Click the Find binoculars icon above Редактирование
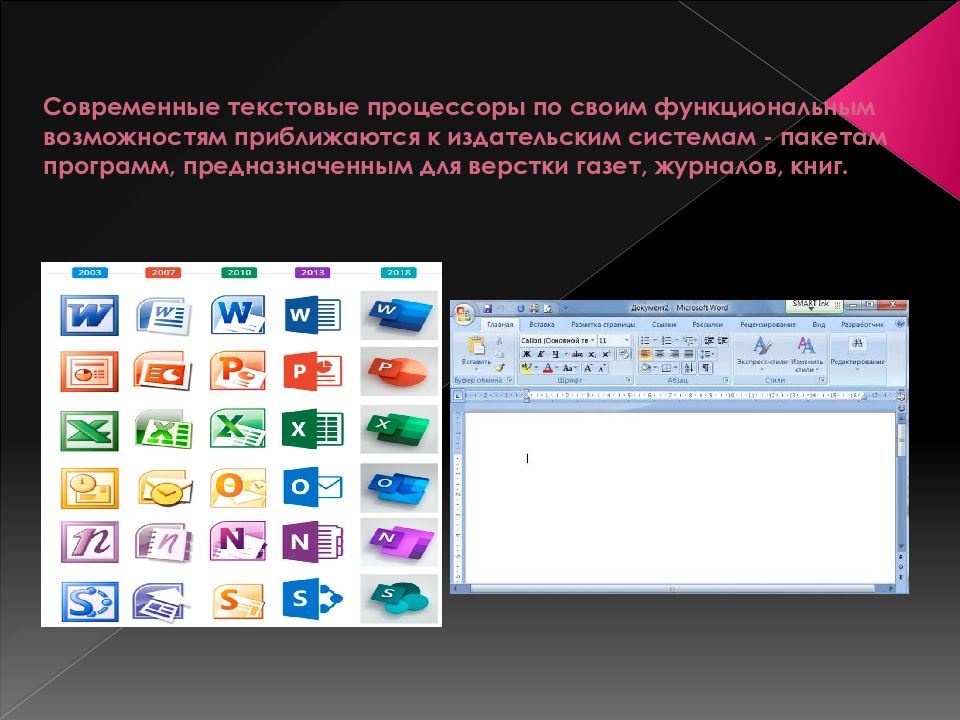960x720 pixels. pos(858,344)
